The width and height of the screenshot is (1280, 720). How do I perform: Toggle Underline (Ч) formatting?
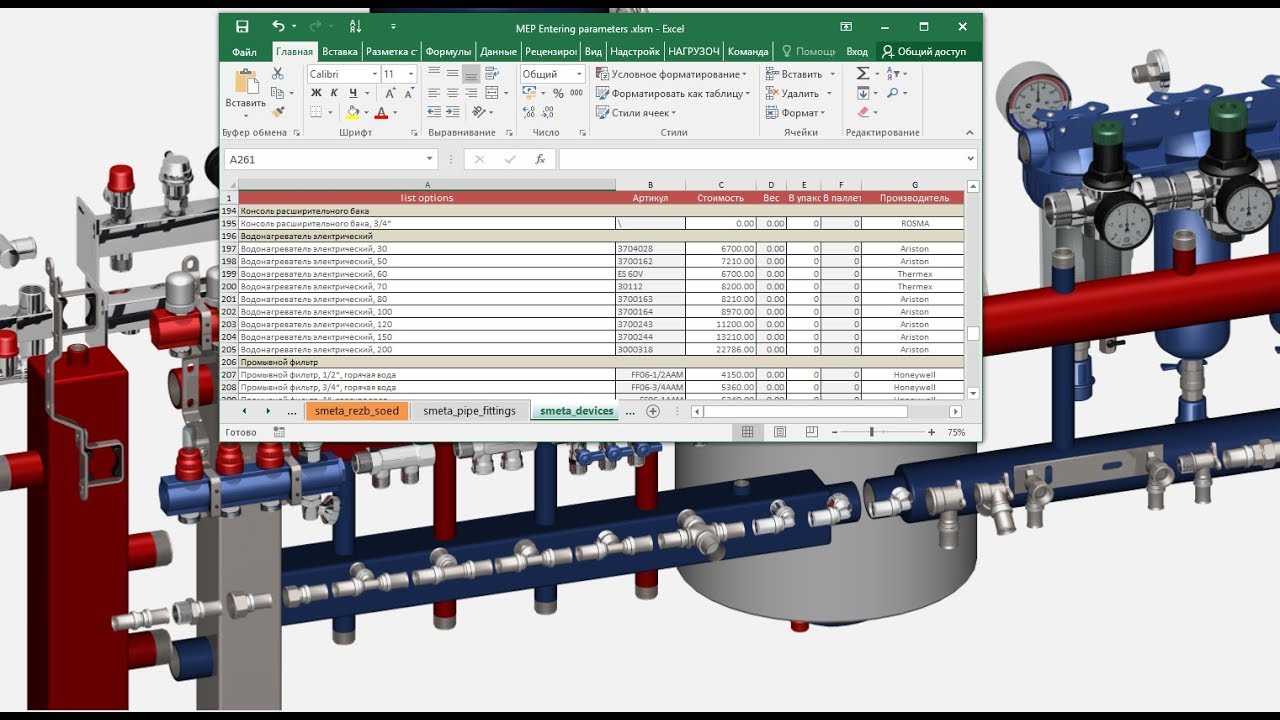352,93
